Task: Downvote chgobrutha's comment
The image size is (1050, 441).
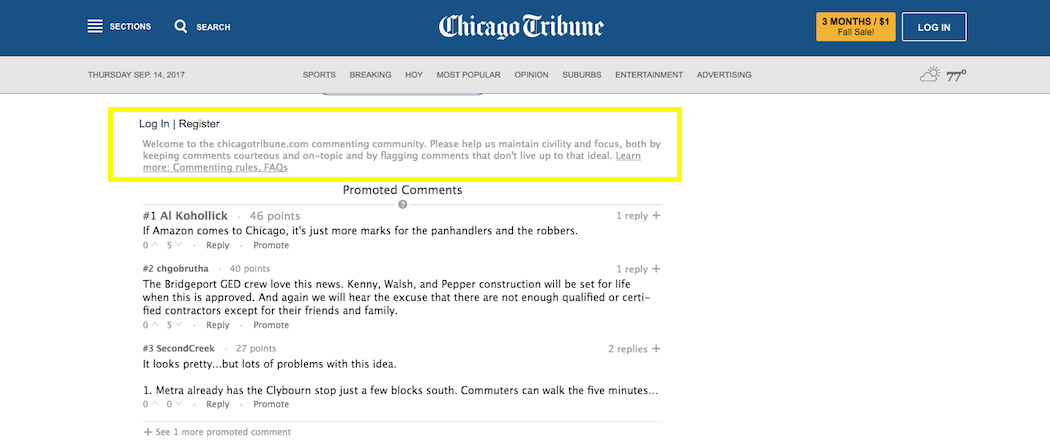Action: coord(178,325)
